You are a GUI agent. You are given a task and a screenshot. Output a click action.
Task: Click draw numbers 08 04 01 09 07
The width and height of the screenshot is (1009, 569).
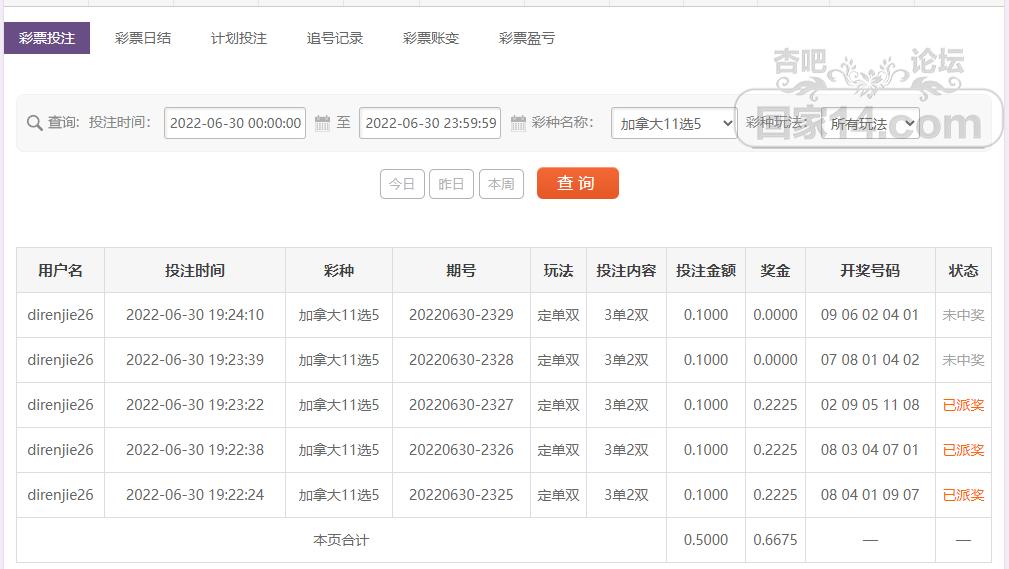click(870, 495)
